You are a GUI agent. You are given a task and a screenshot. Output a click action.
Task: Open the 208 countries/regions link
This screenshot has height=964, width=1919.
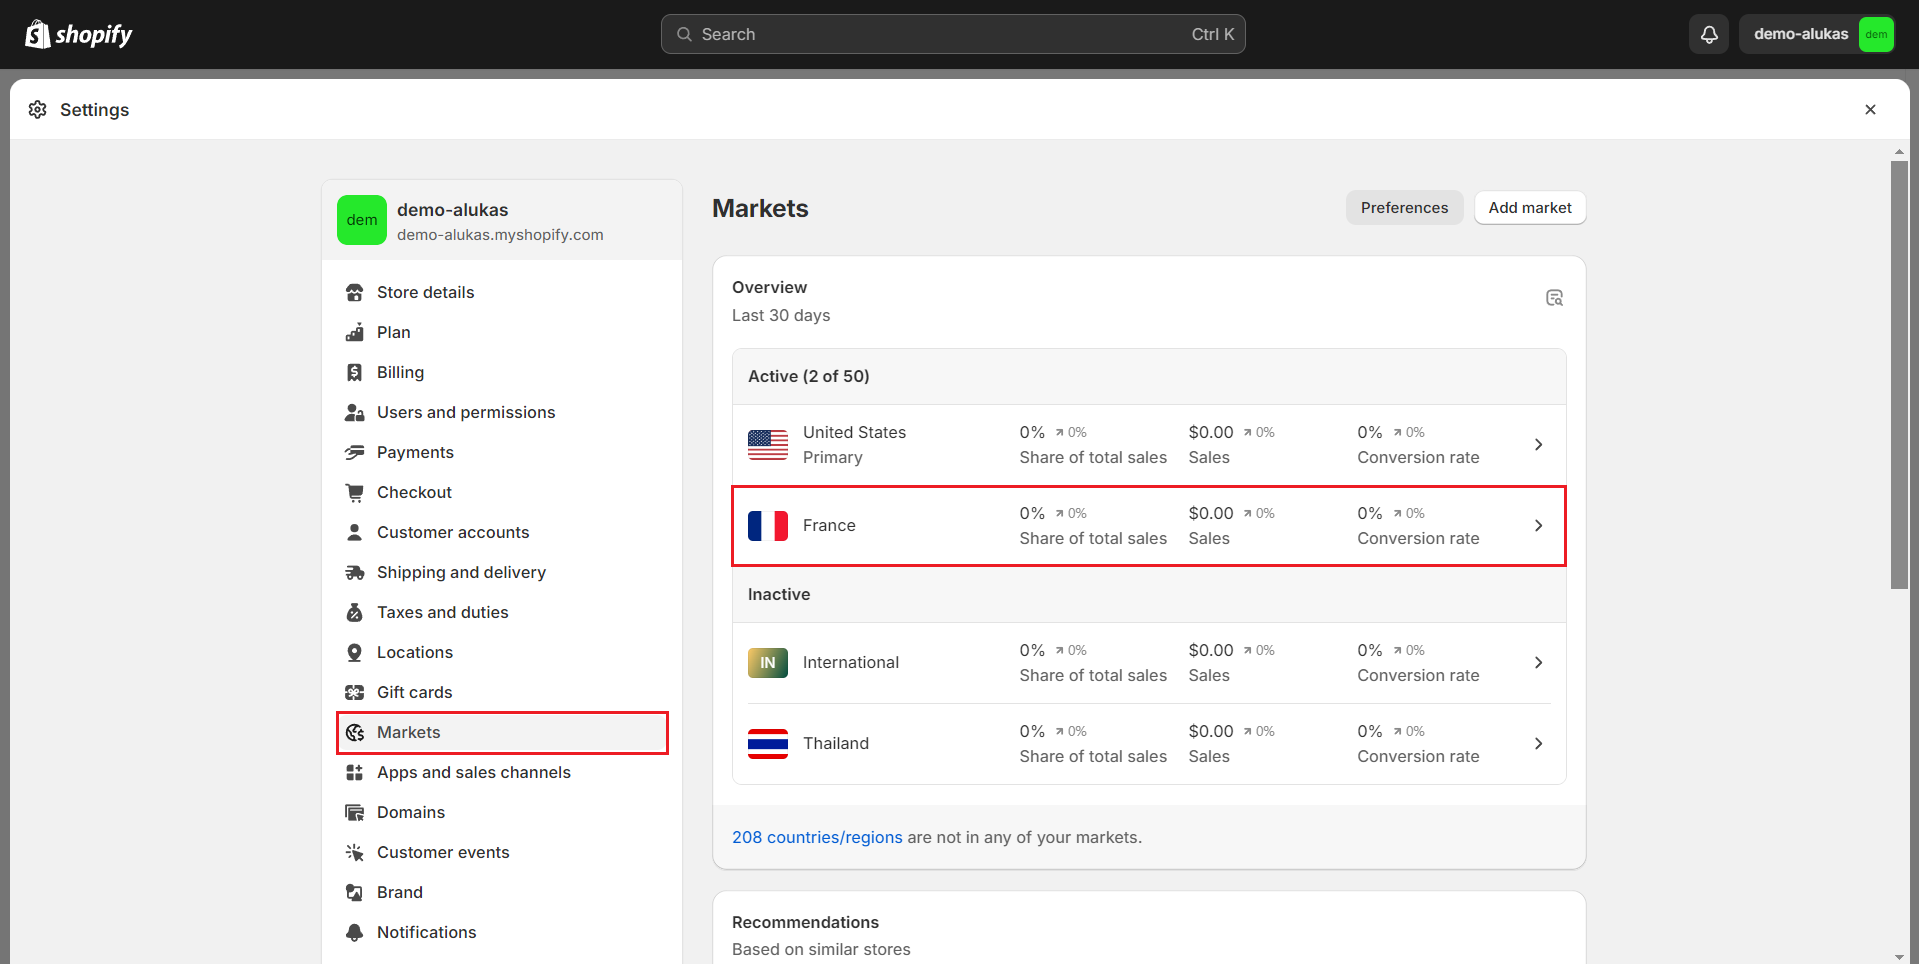pos(817,837)
